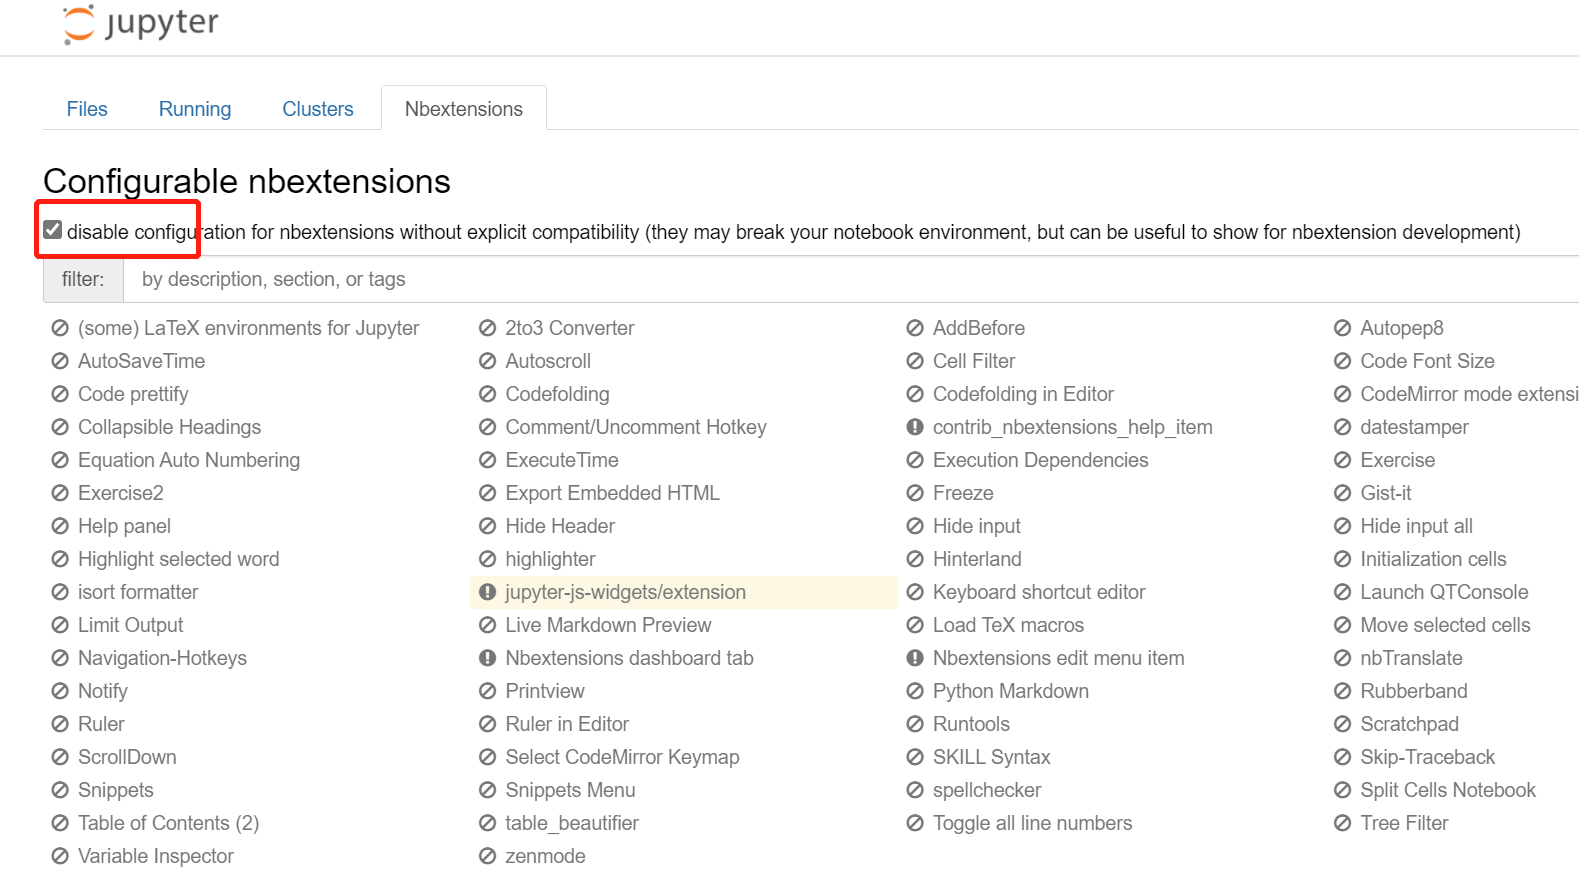The width and height of the screenshot is (1579, 871).
Task: Switch to the Running tab
Action: [x=194, y=109]
